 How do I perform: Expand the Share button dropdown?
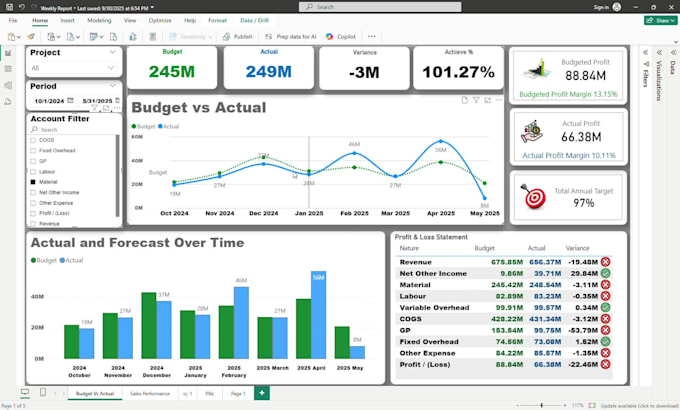[x=673, y=20]
